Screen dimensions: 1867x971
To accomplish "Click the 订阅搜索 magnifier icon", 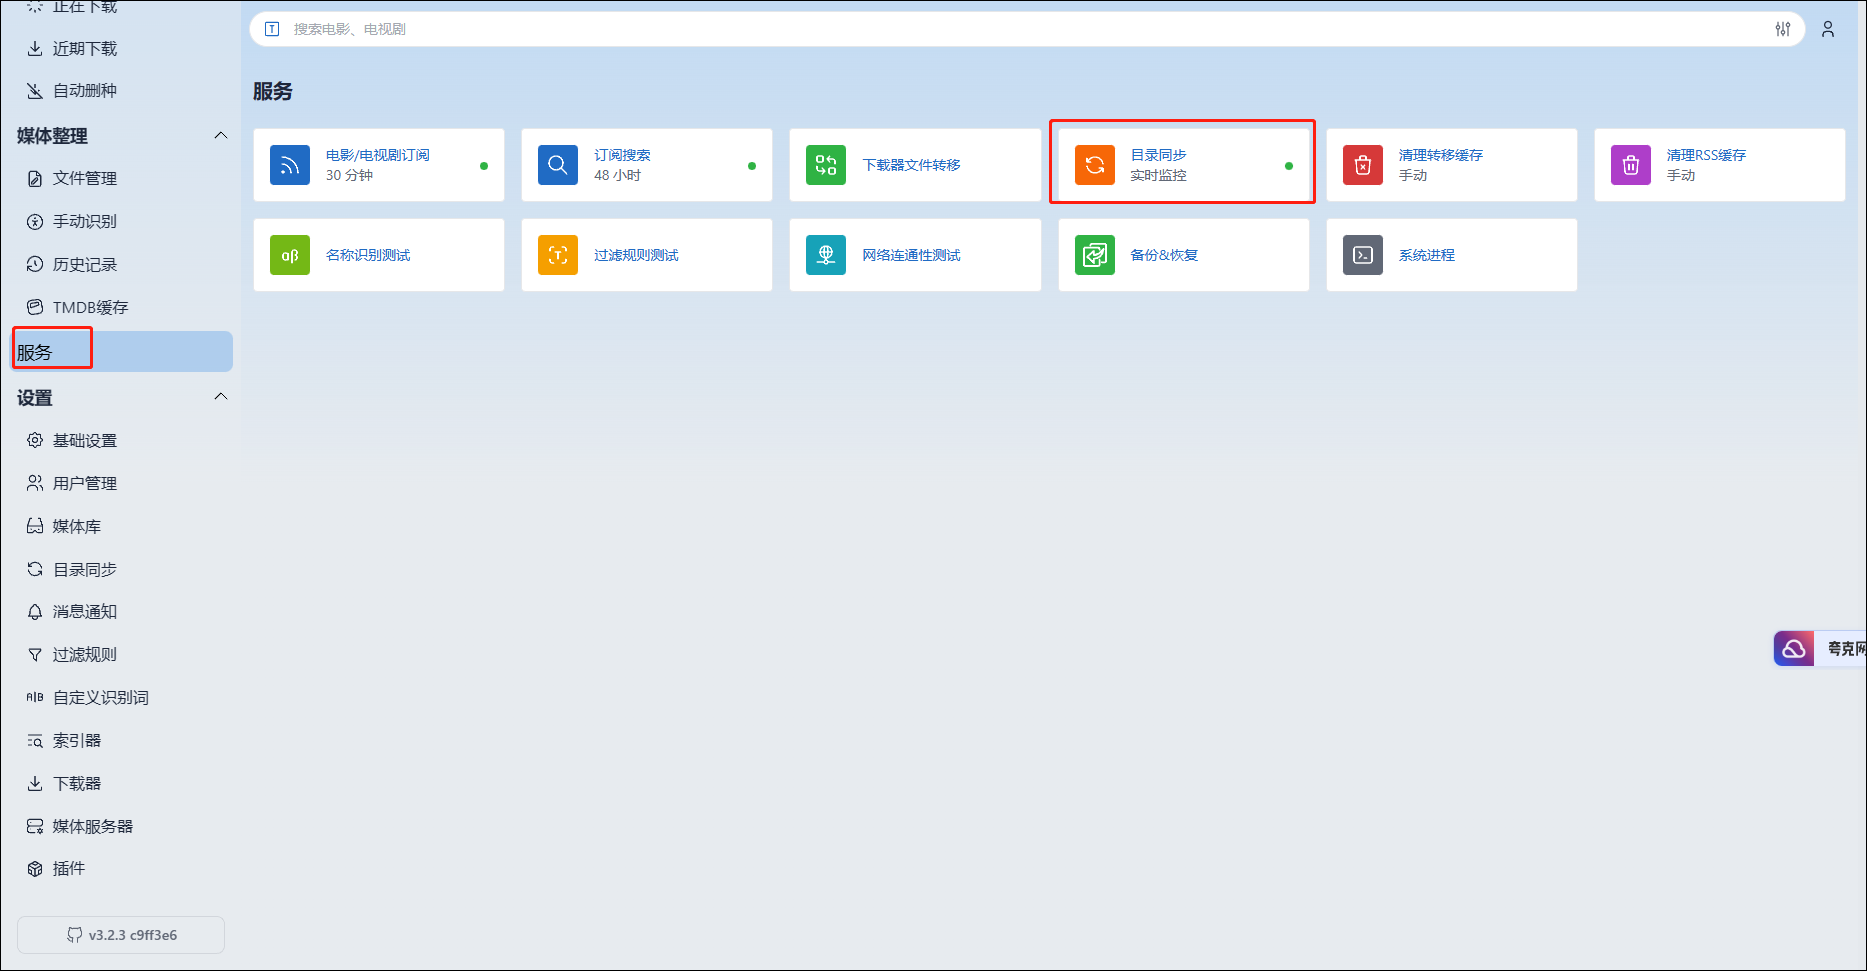I will pos(557,165).
